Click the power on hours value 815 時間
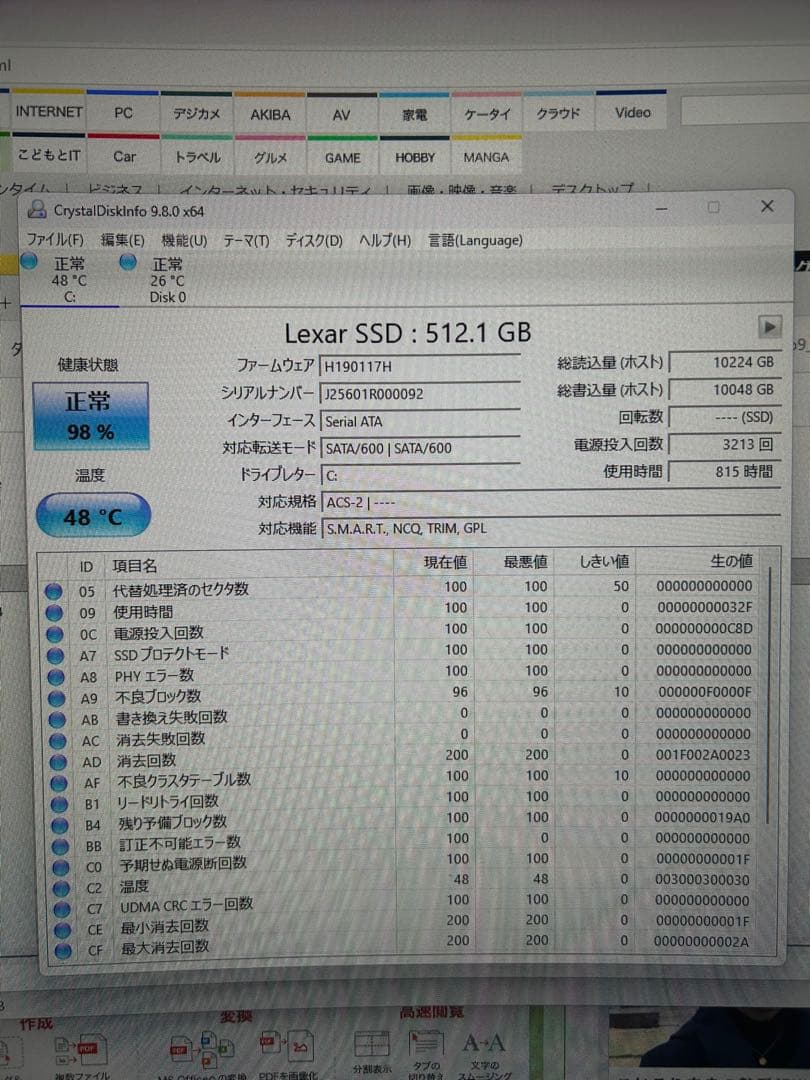Screen dimensions: 810x1080 pos(725,472)
